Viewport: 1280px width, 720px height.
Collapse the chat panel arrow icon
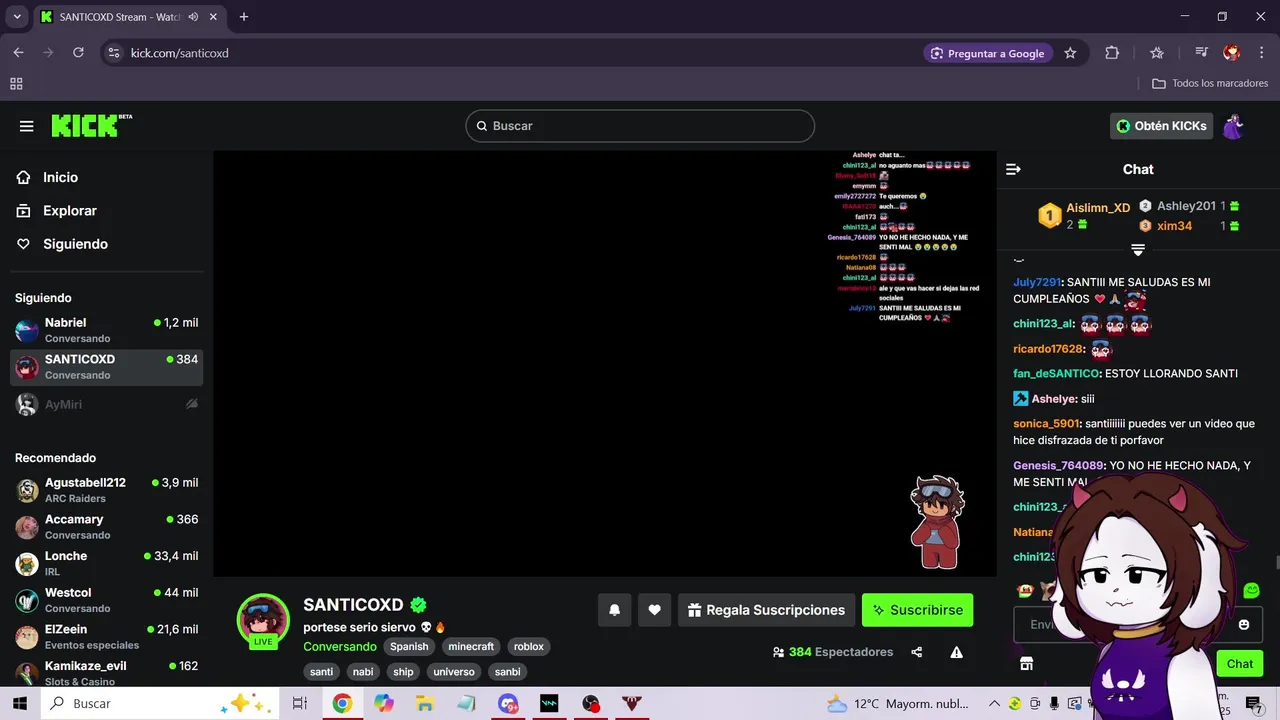tap(1013, 169)
